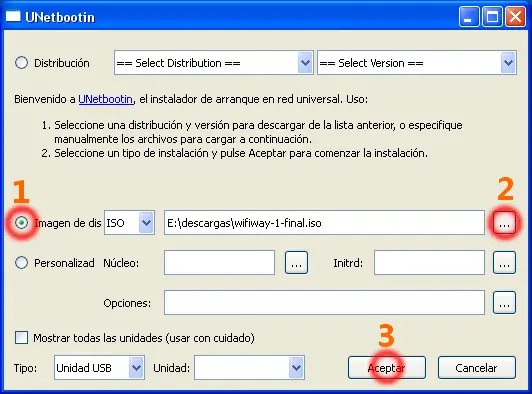The height and width of the screenshot is (394, 532).
Task: Click the Initrd input field
Action: click(x=429, y=263)
